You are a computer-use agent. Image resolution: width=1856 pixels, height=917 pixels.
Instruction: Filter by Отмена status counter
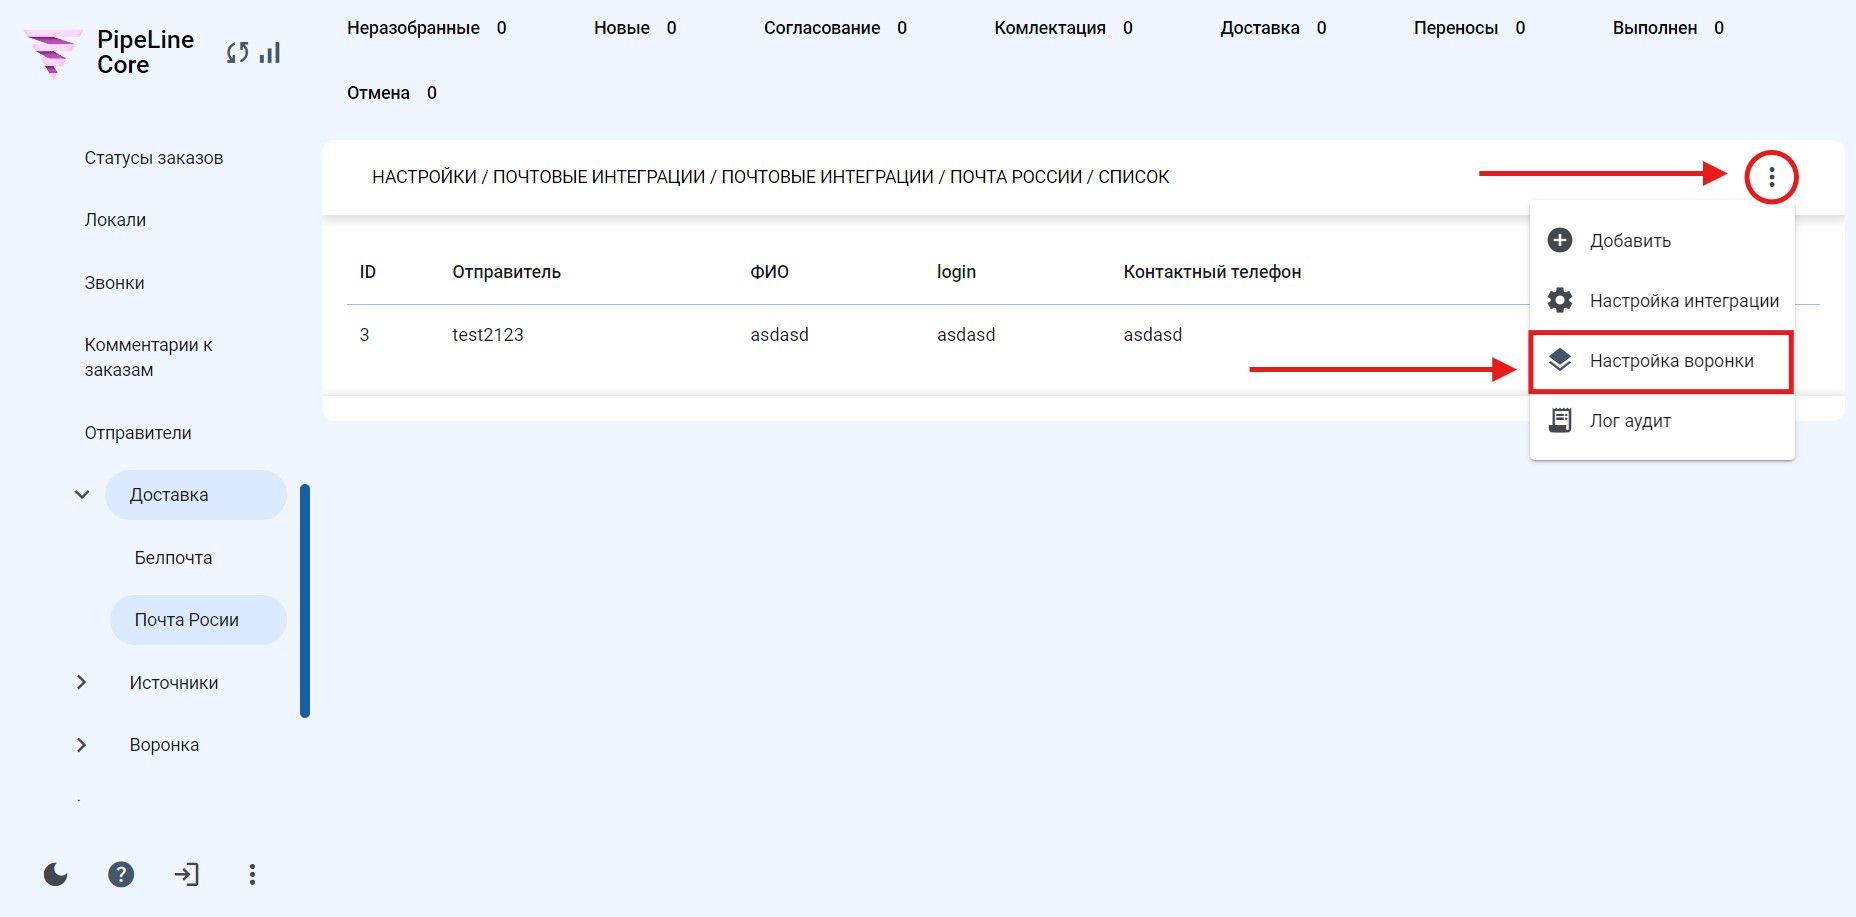[392, 93]
